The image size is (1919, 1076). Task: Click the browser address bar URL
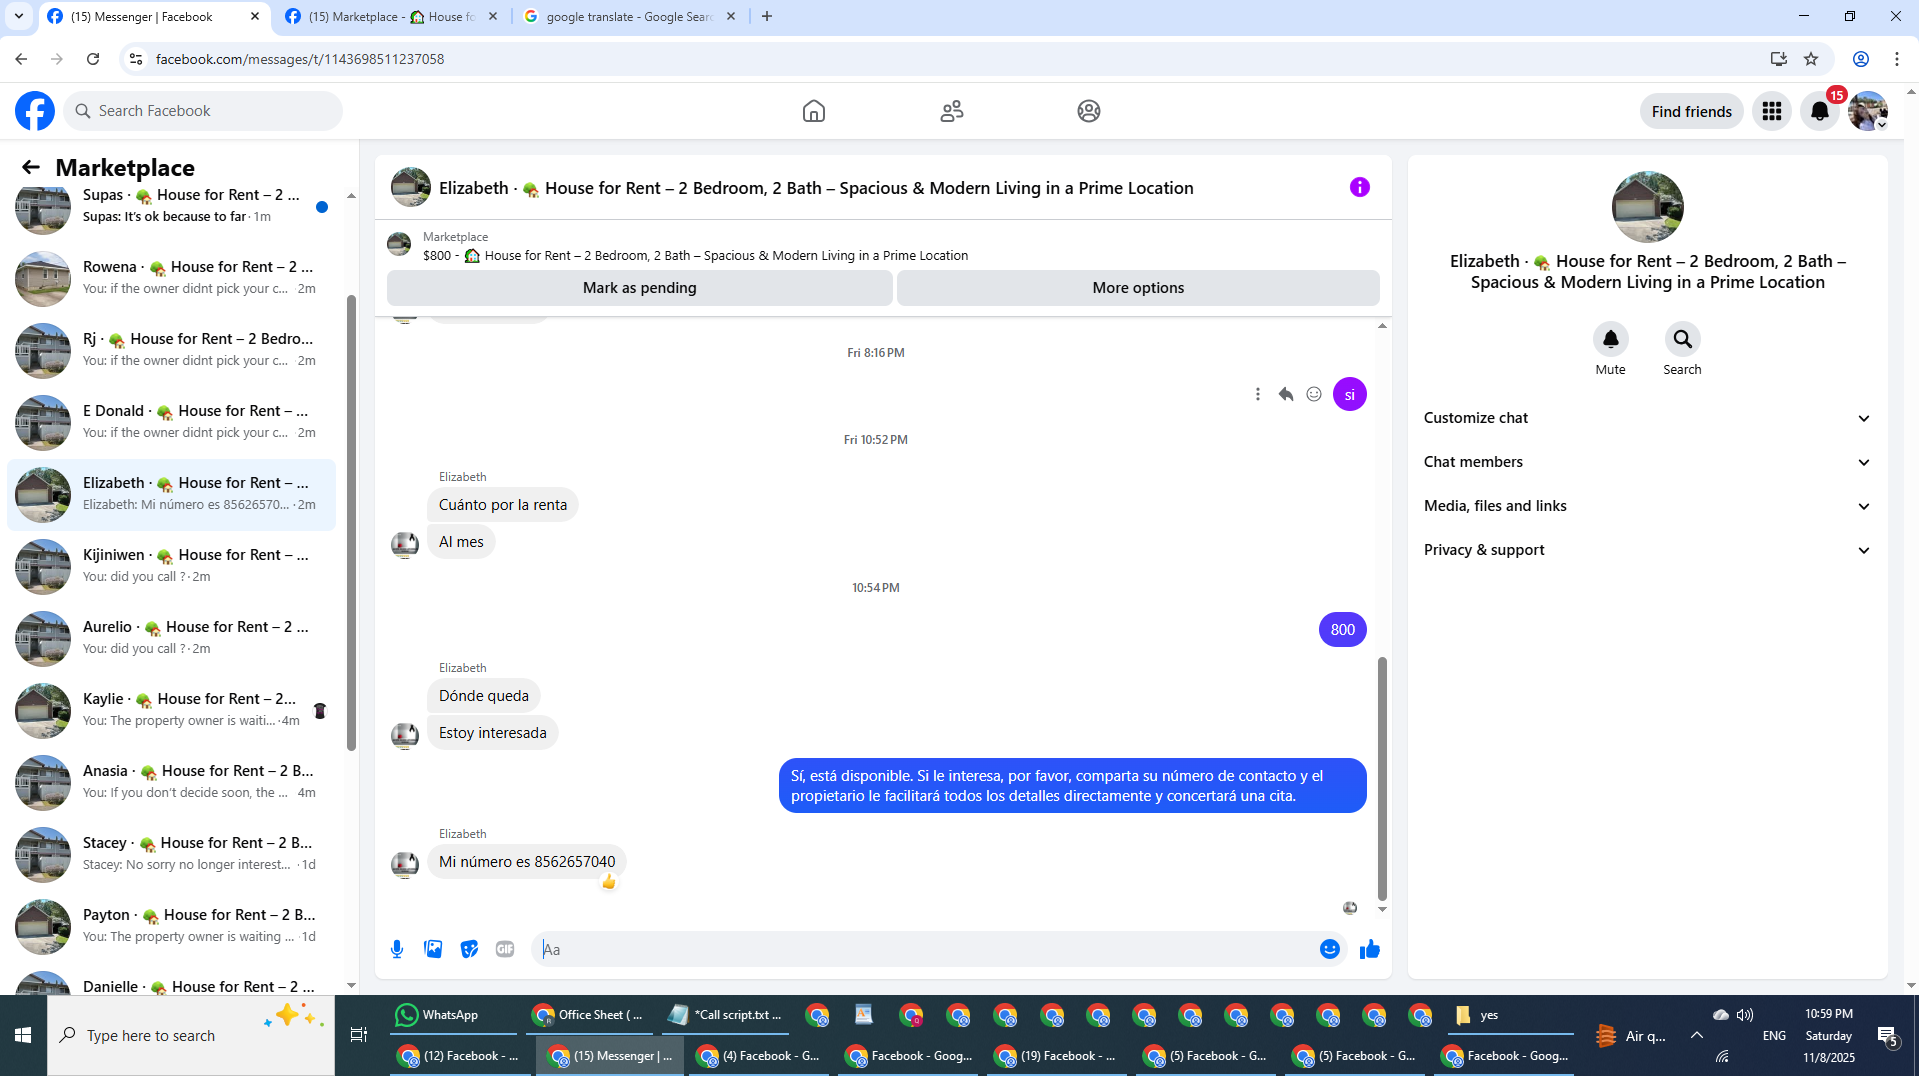[300, 59]
